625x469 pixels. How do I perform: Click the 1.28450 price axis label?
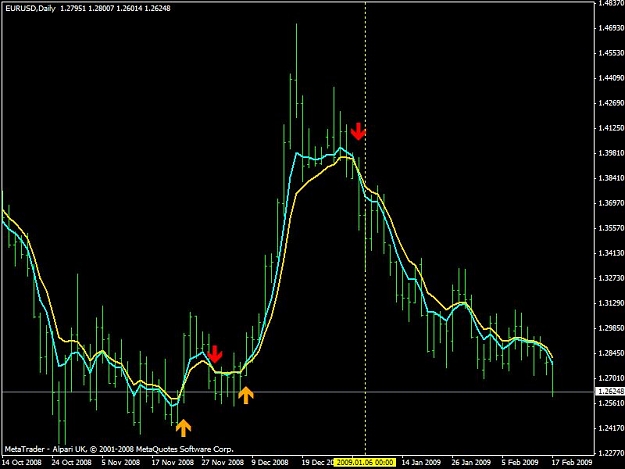(x=611, y=353)
